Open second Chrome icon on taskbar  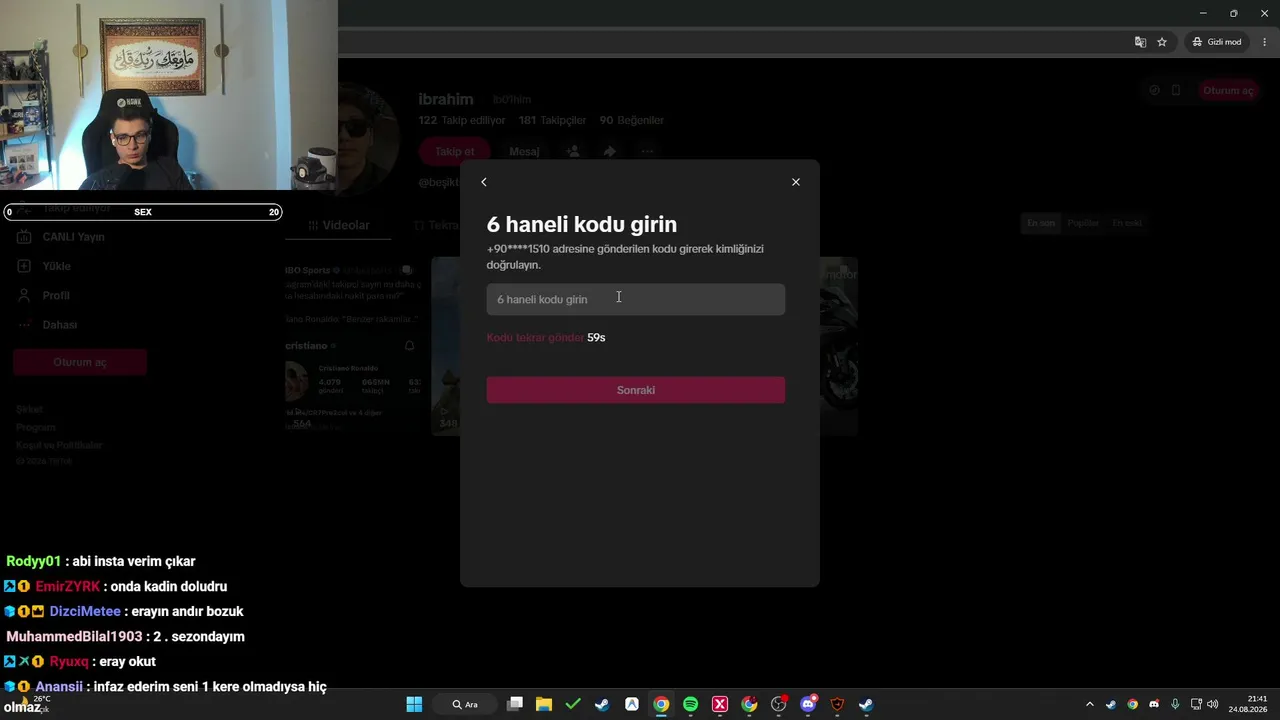[749, 704]
